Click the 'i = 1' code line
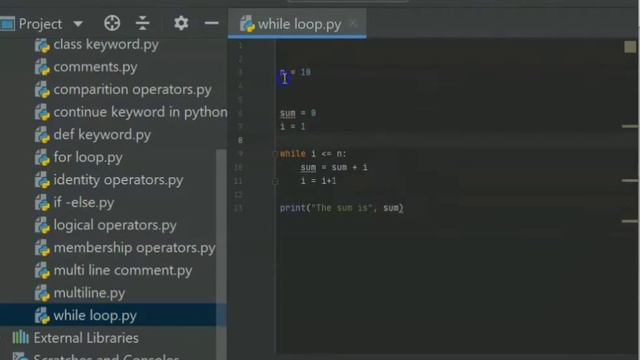 [293, 127]
